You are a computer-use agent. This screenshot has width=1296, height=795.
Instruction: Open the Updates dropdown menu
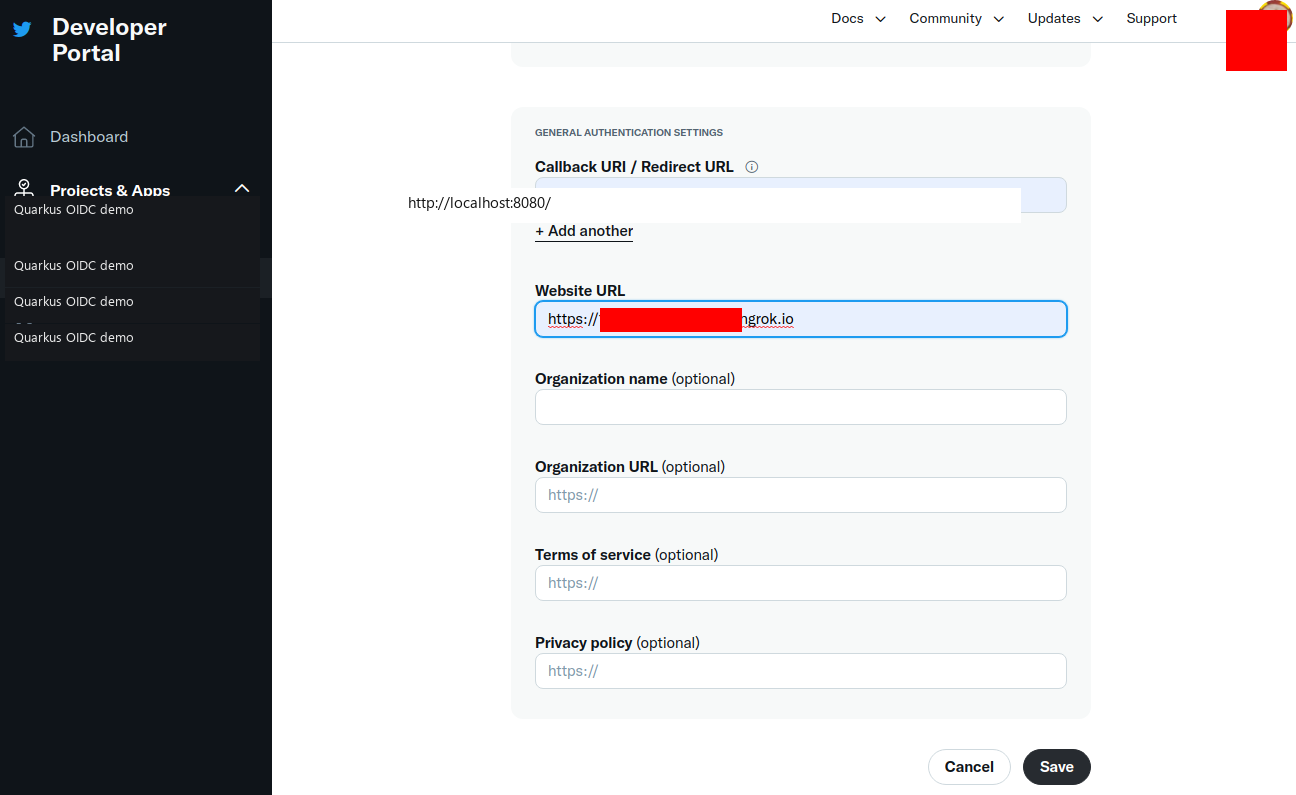(1065, 19)
